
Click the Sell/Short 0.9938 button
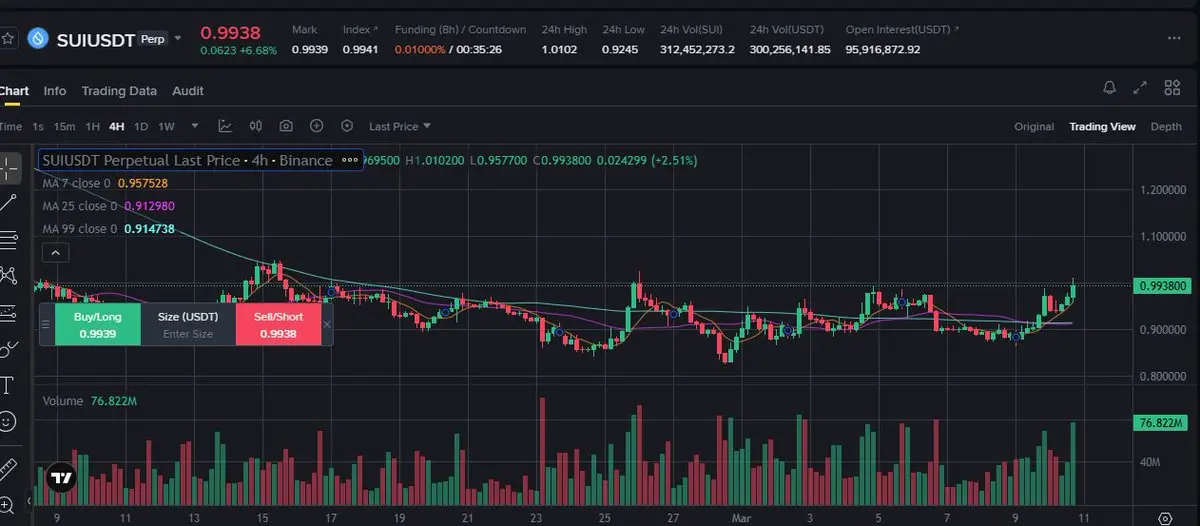click(x=278, y=324)
